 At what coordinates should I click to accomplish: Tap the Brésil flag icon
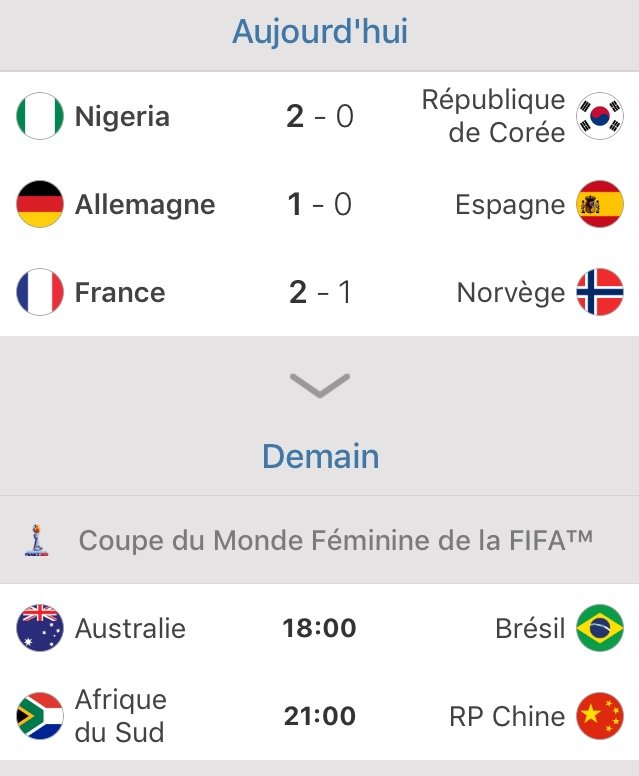click(600, 629)
